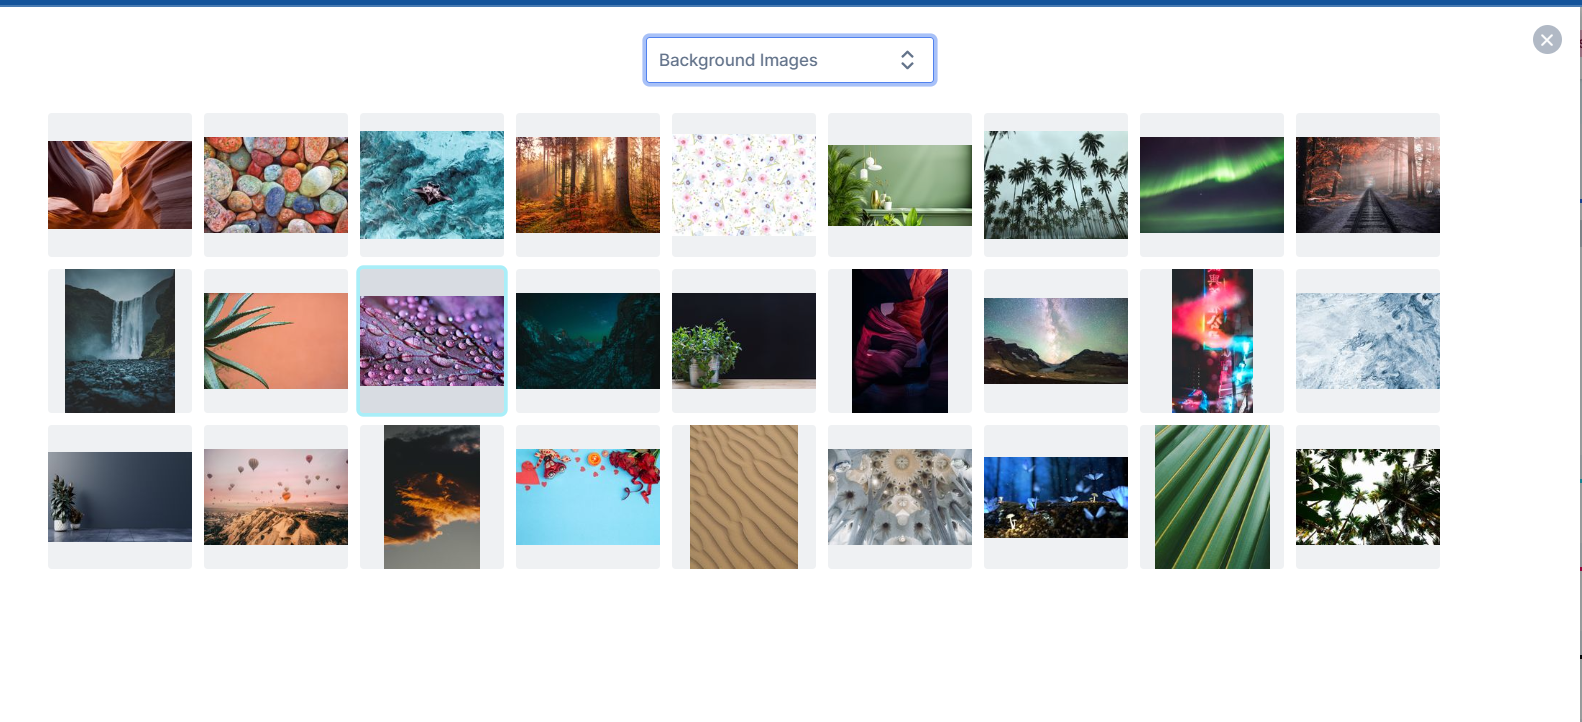Choose the green aurora borealis background
This screenshot has height=722, width=1582.
[1212, 185]
